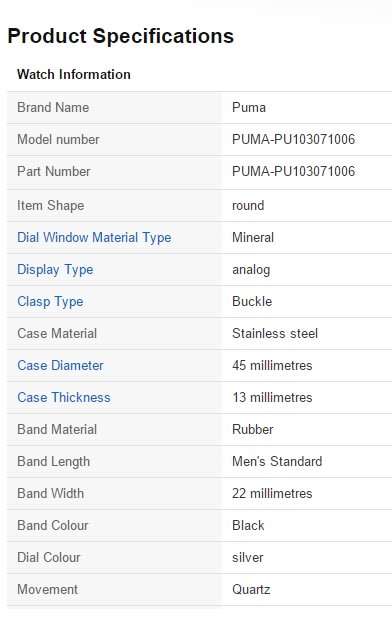Select the Item Shape value round

coord(248,205)
